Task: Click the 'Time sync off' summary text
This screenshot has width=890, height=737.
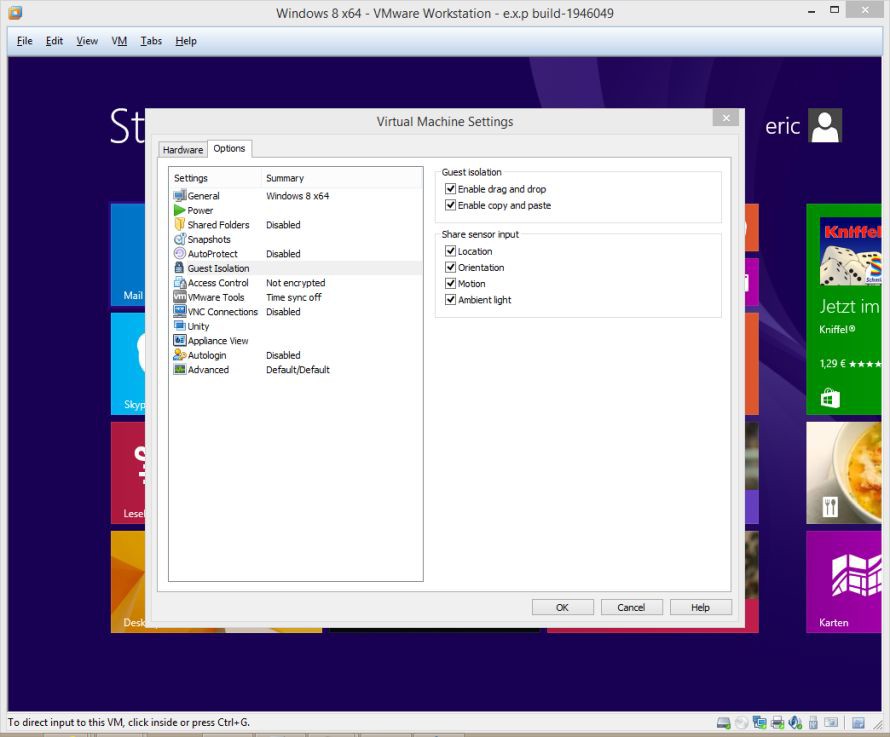Action: [x=293, y=297]
